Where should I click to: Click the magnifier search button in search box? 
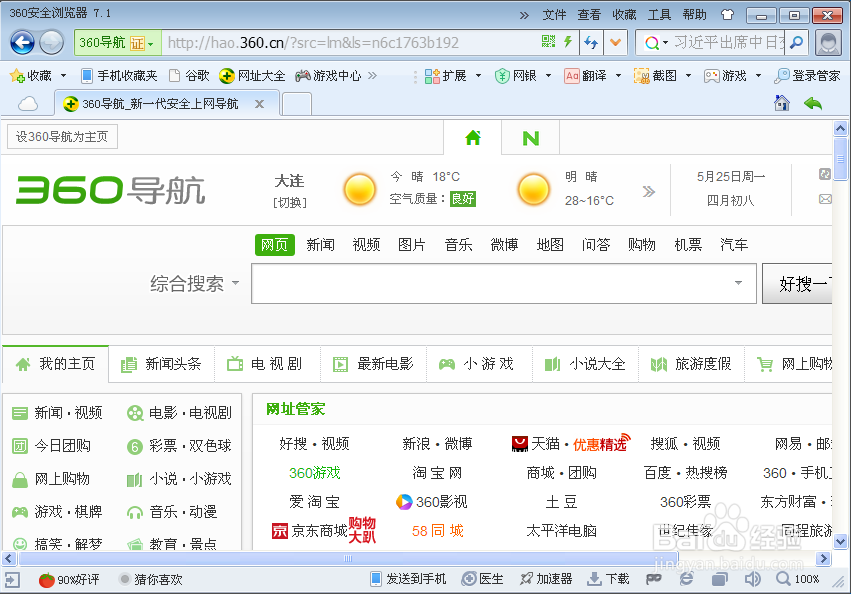point(796,42)
